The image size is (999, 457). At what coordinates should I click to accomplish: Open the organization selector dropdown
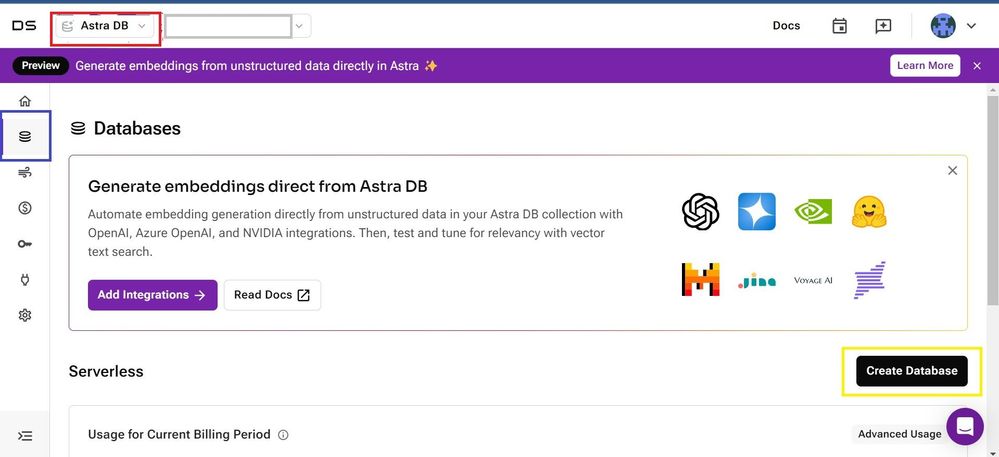tap(238, 26)
